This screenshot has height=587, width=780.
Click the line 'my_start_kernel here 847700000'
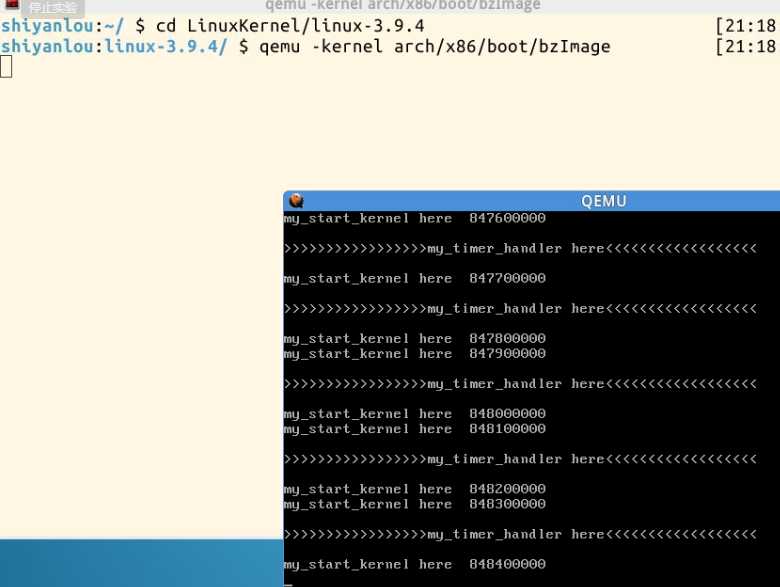(415, 279)
